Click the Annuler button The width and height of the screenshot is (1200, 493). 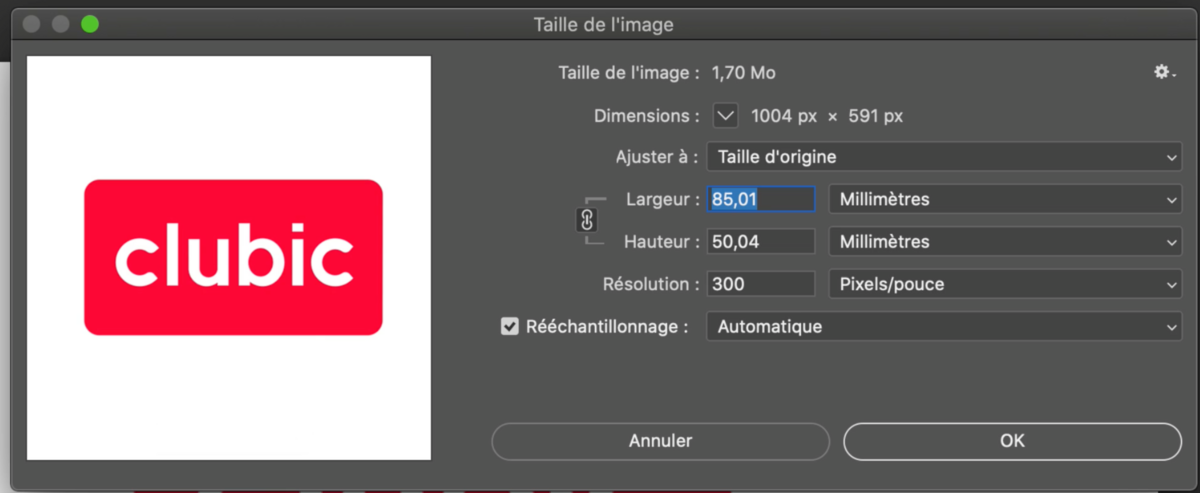click(660, 440)
